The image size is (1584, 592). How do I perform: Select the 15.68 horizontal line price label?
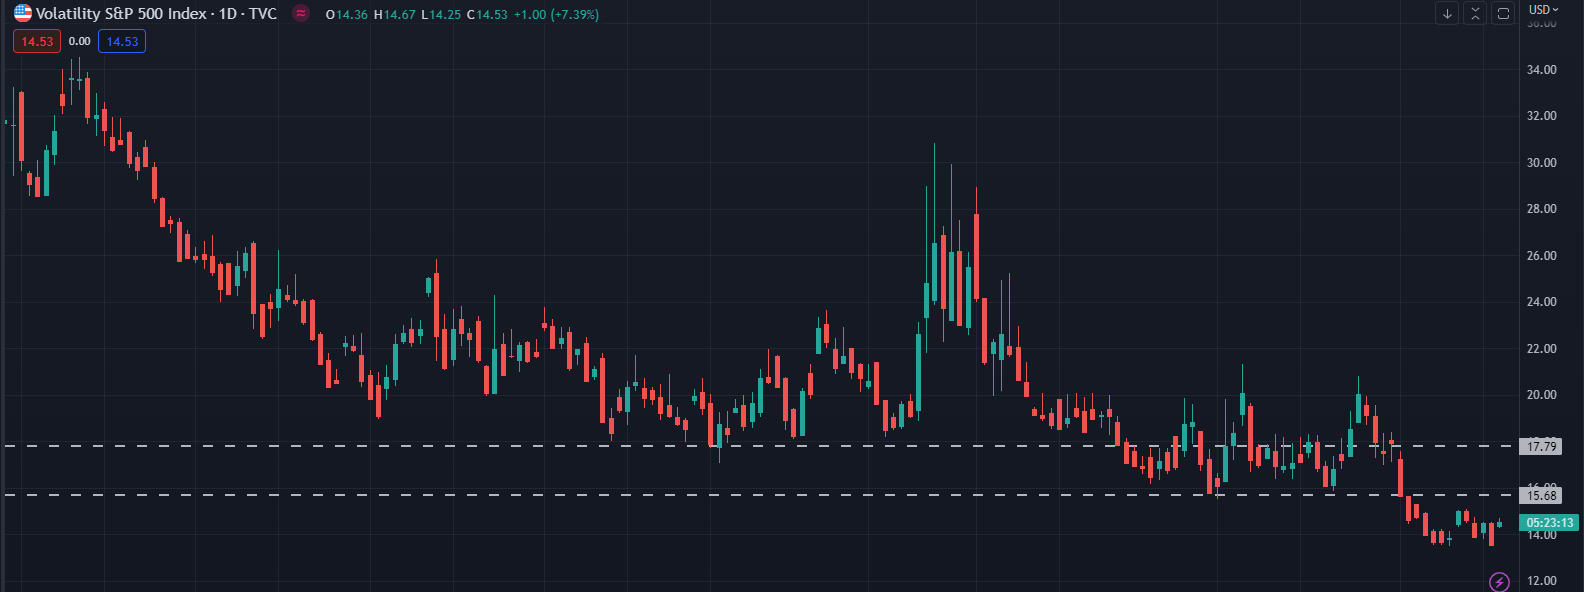(1541, 495)
